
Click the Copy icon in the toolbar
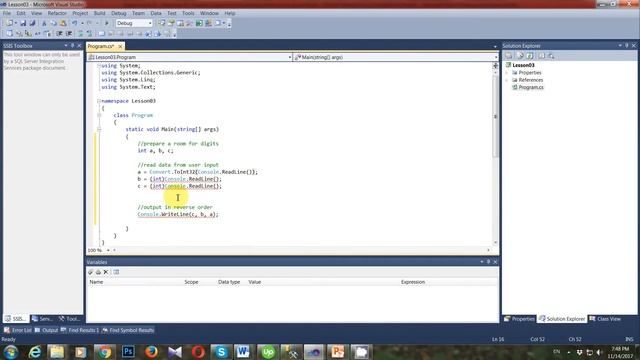click(53, 23)
